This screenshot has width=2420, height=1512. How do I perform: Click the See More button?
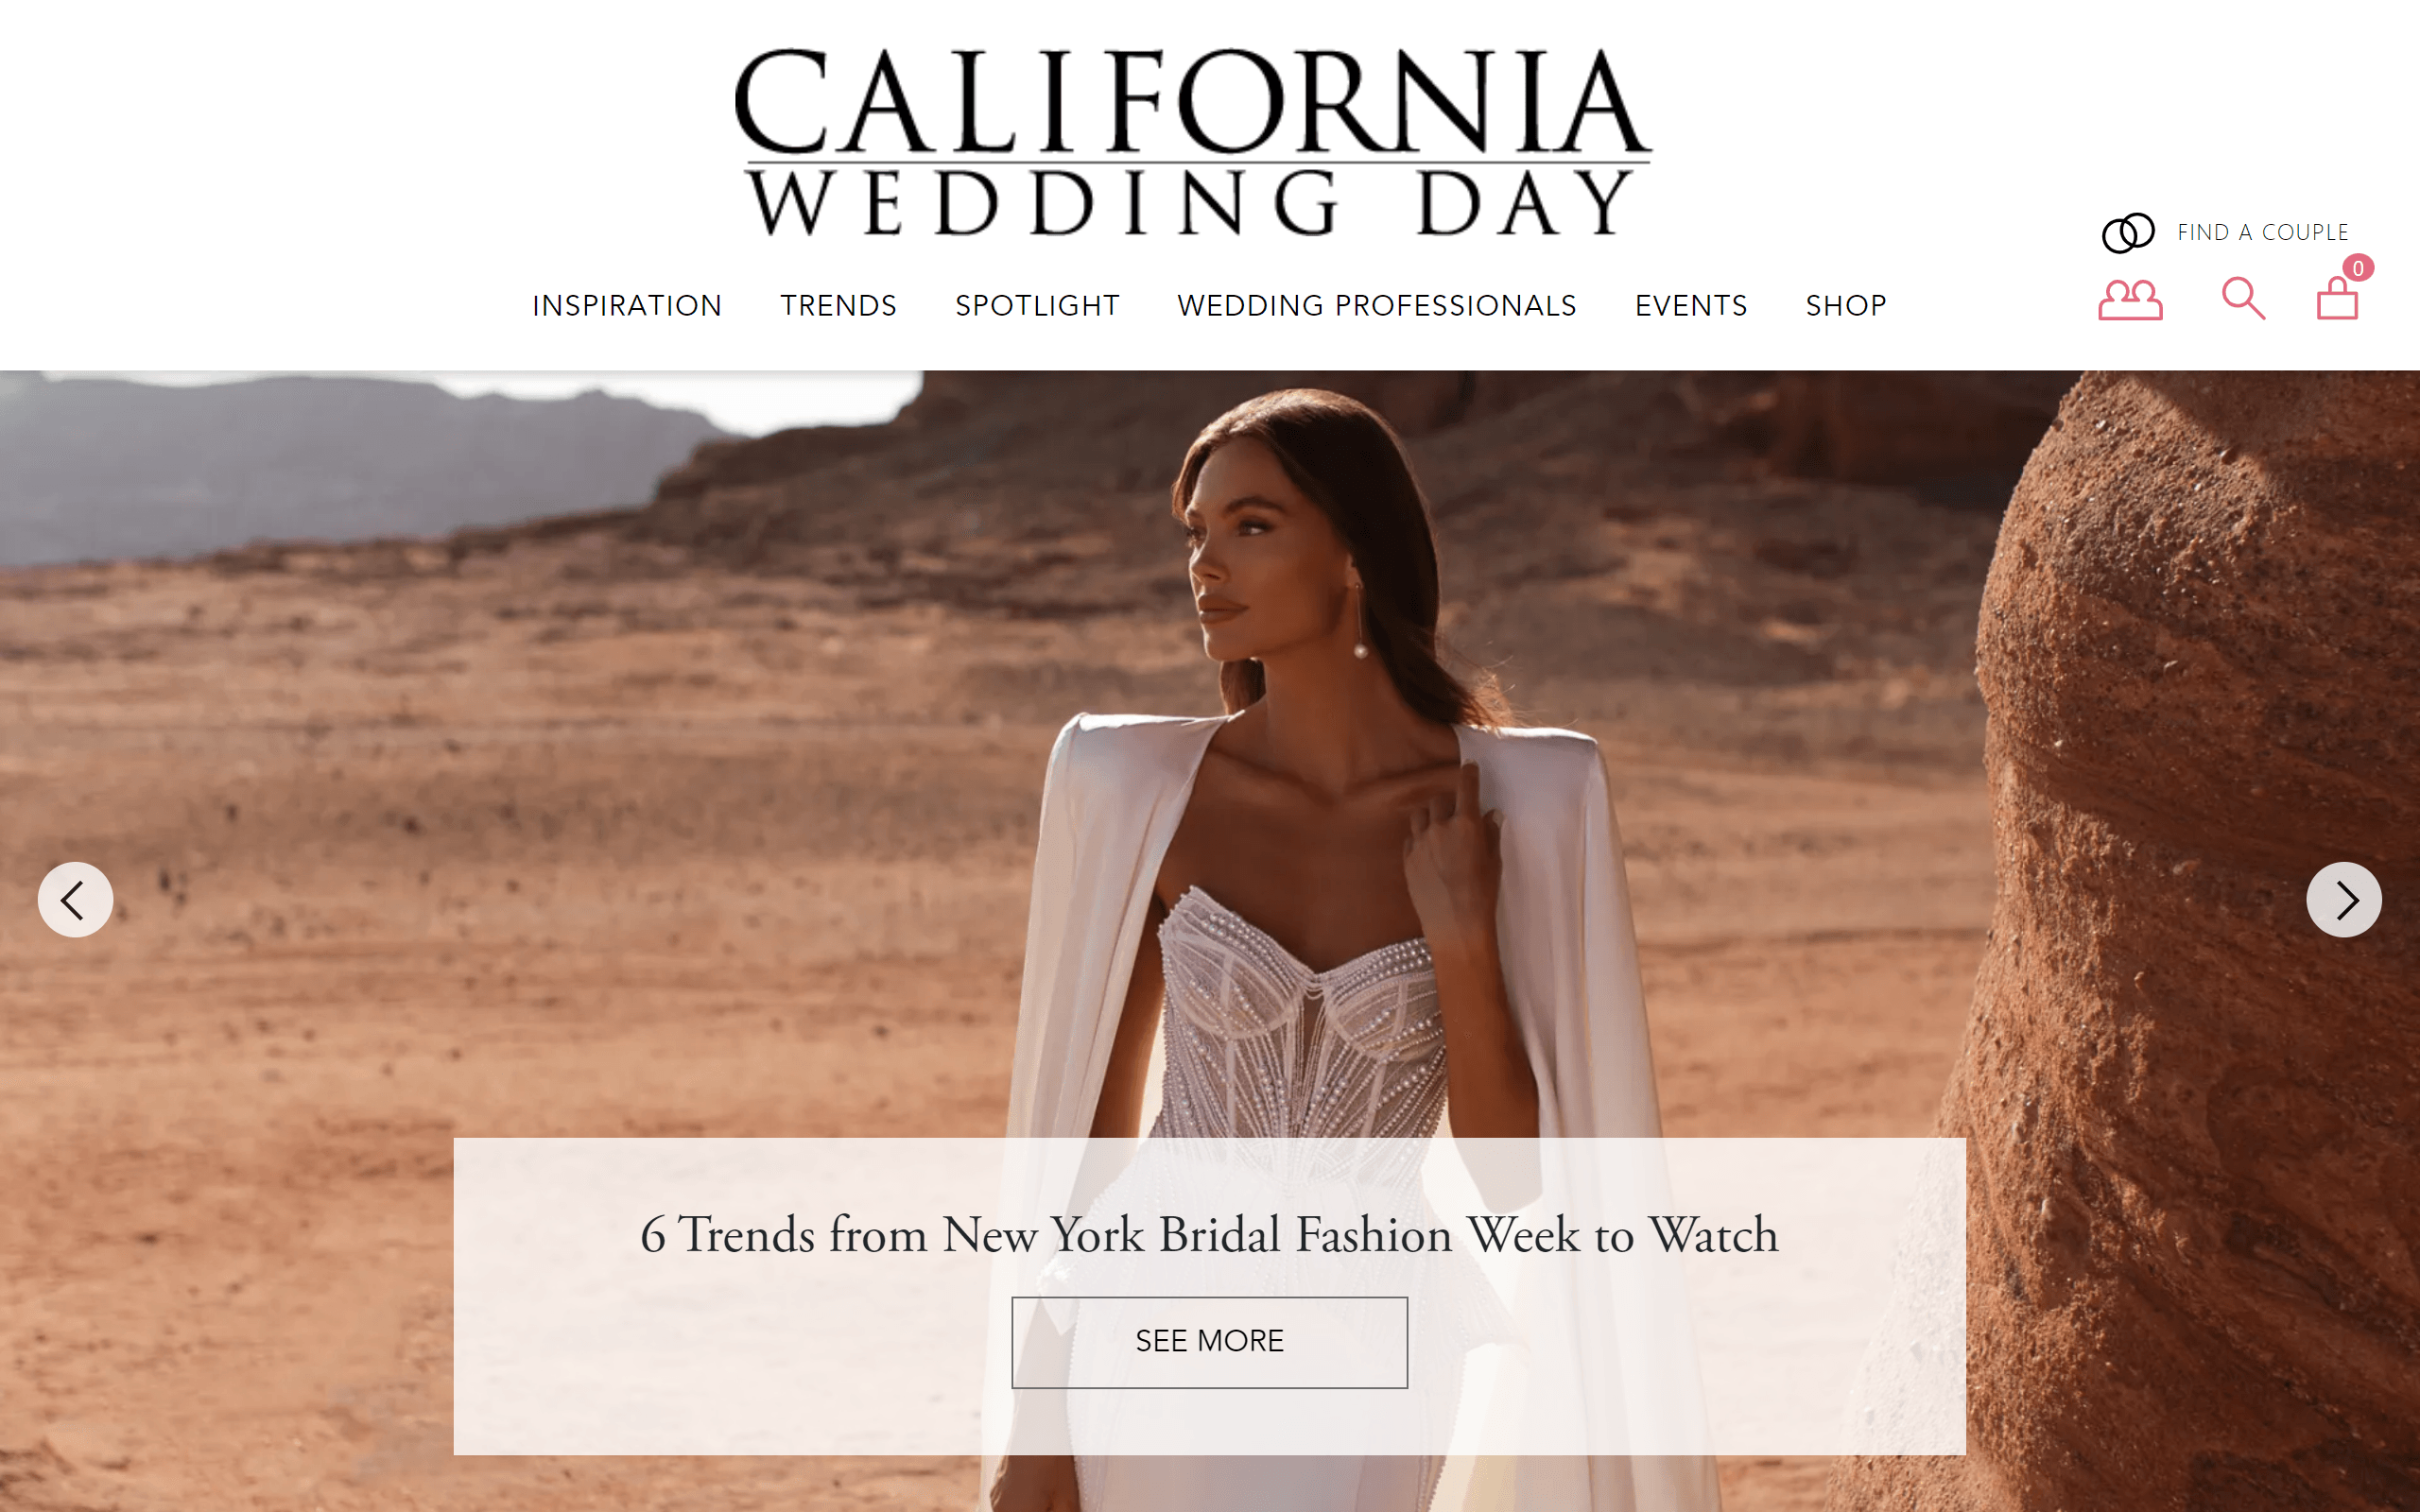click(1209, 1342)
